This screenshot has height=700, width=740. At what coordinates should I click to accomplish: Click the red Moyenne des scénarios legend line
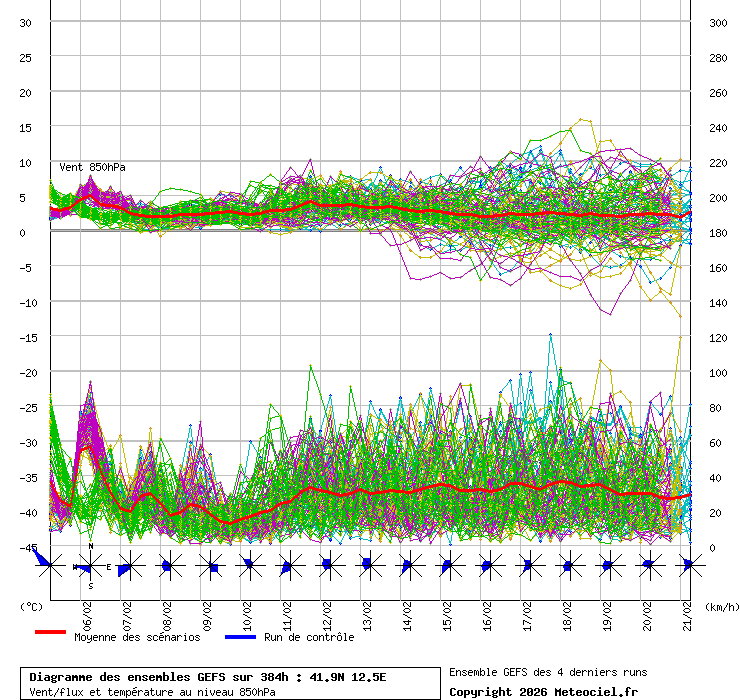50,633
